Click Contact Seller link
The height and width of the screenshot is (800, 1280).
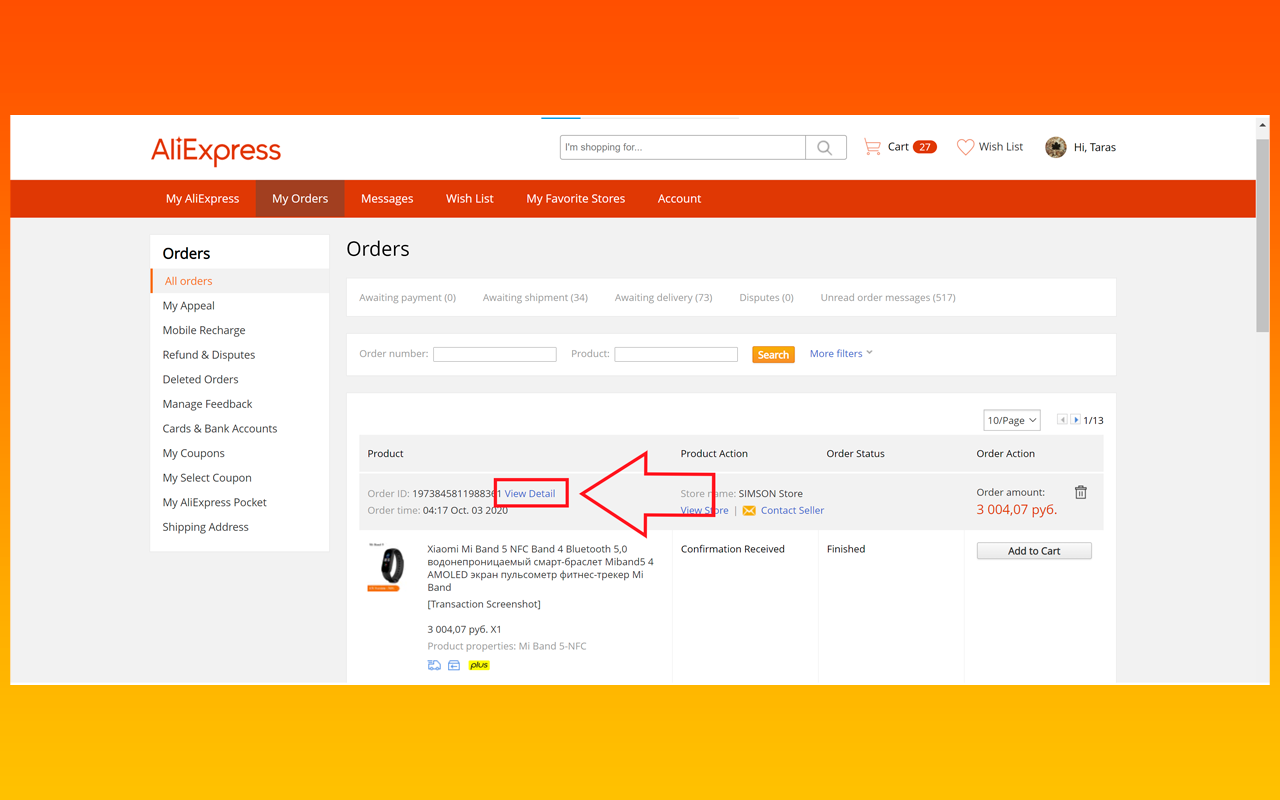(x=792, y=510)
